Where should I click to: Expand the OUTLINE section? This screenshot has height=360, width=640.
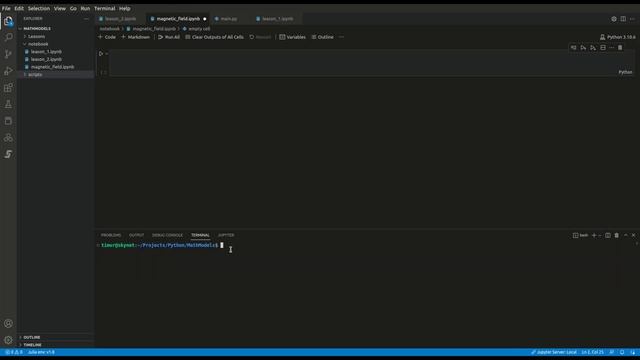[x=31, y=338]
